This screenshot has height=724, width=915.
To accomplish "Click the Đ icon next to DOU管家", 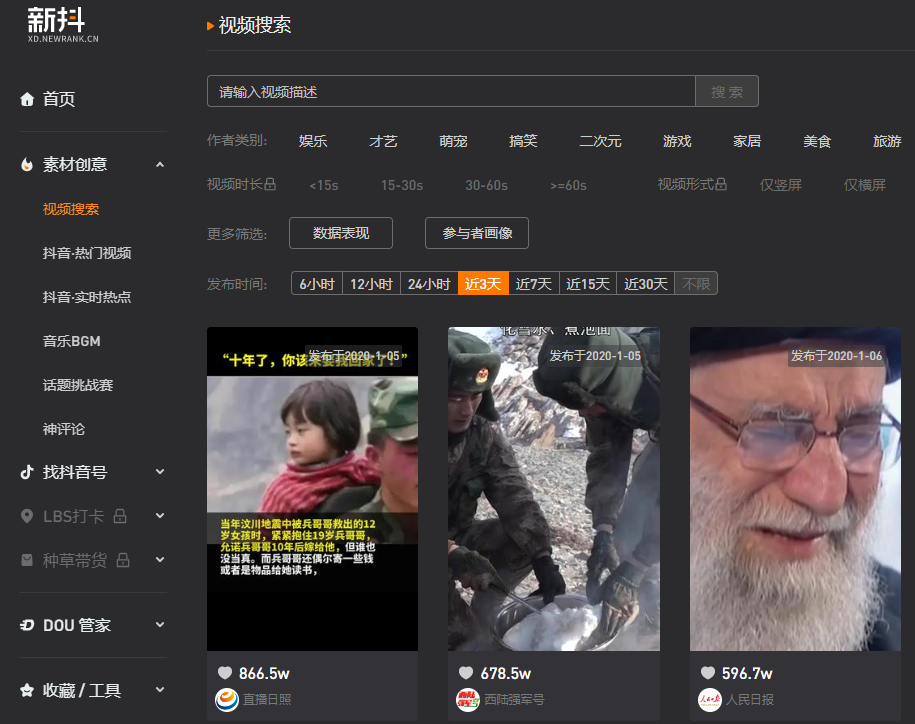I will 28,624.
